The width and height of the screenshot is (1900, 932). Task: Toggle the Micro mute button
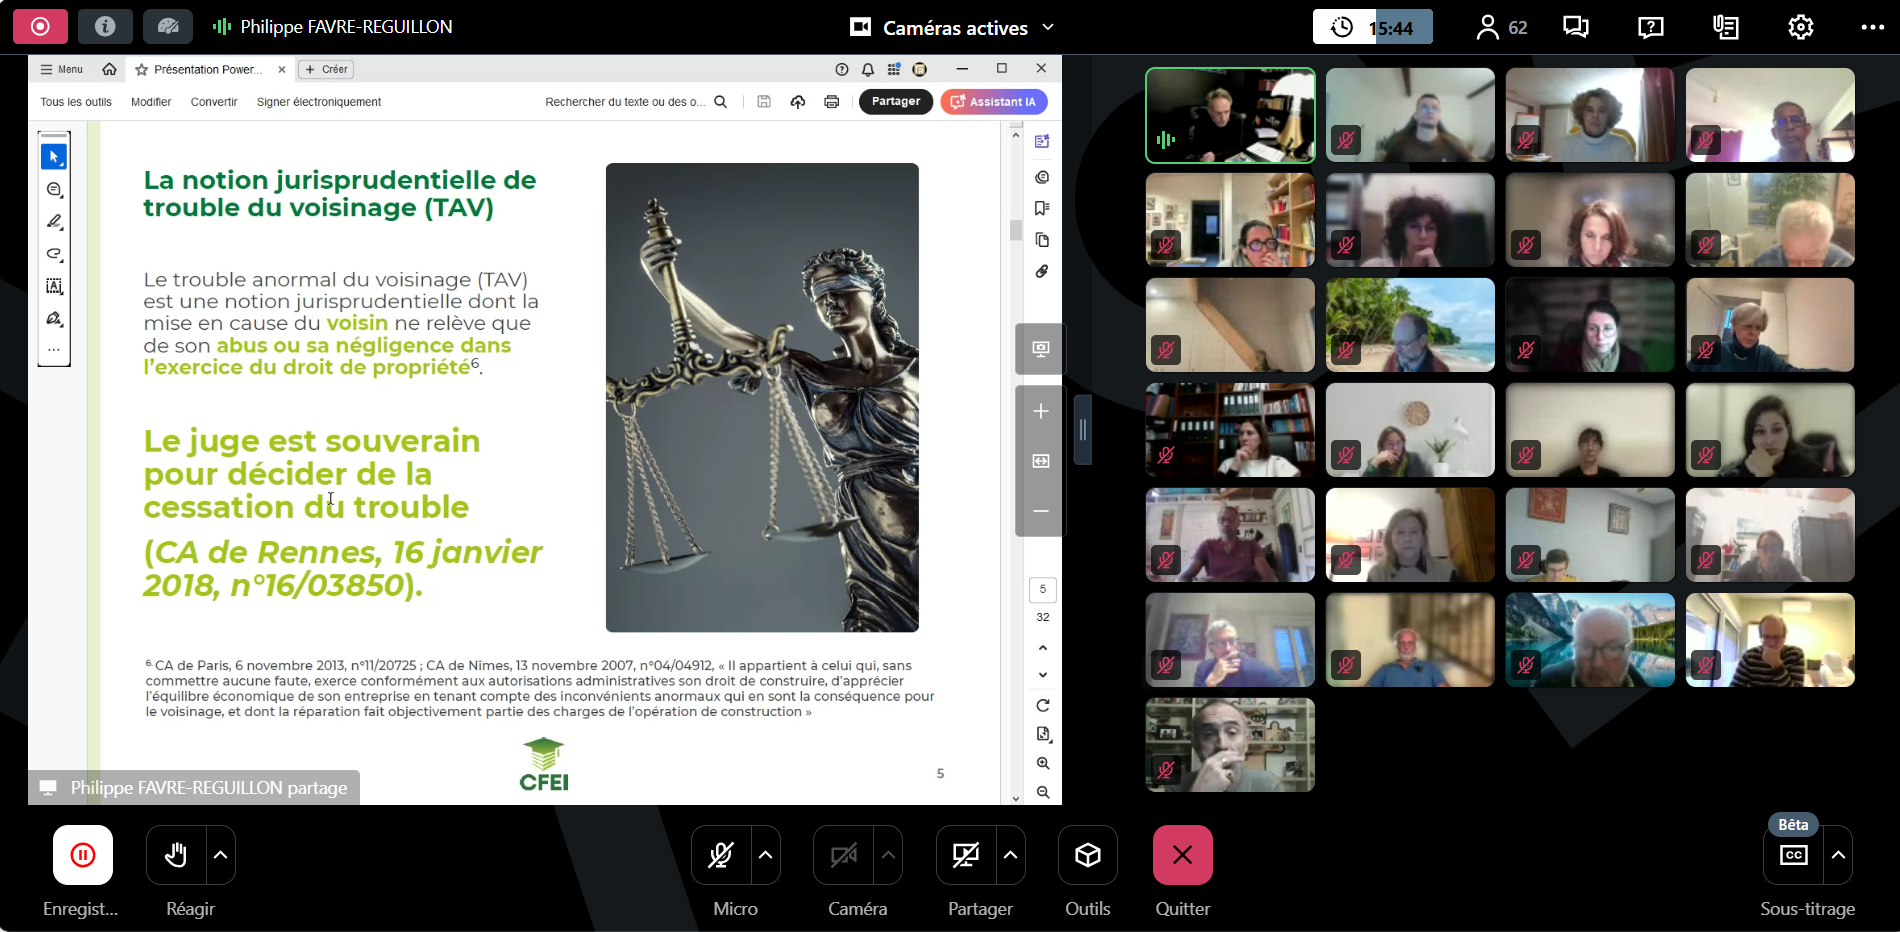[721, 855]
